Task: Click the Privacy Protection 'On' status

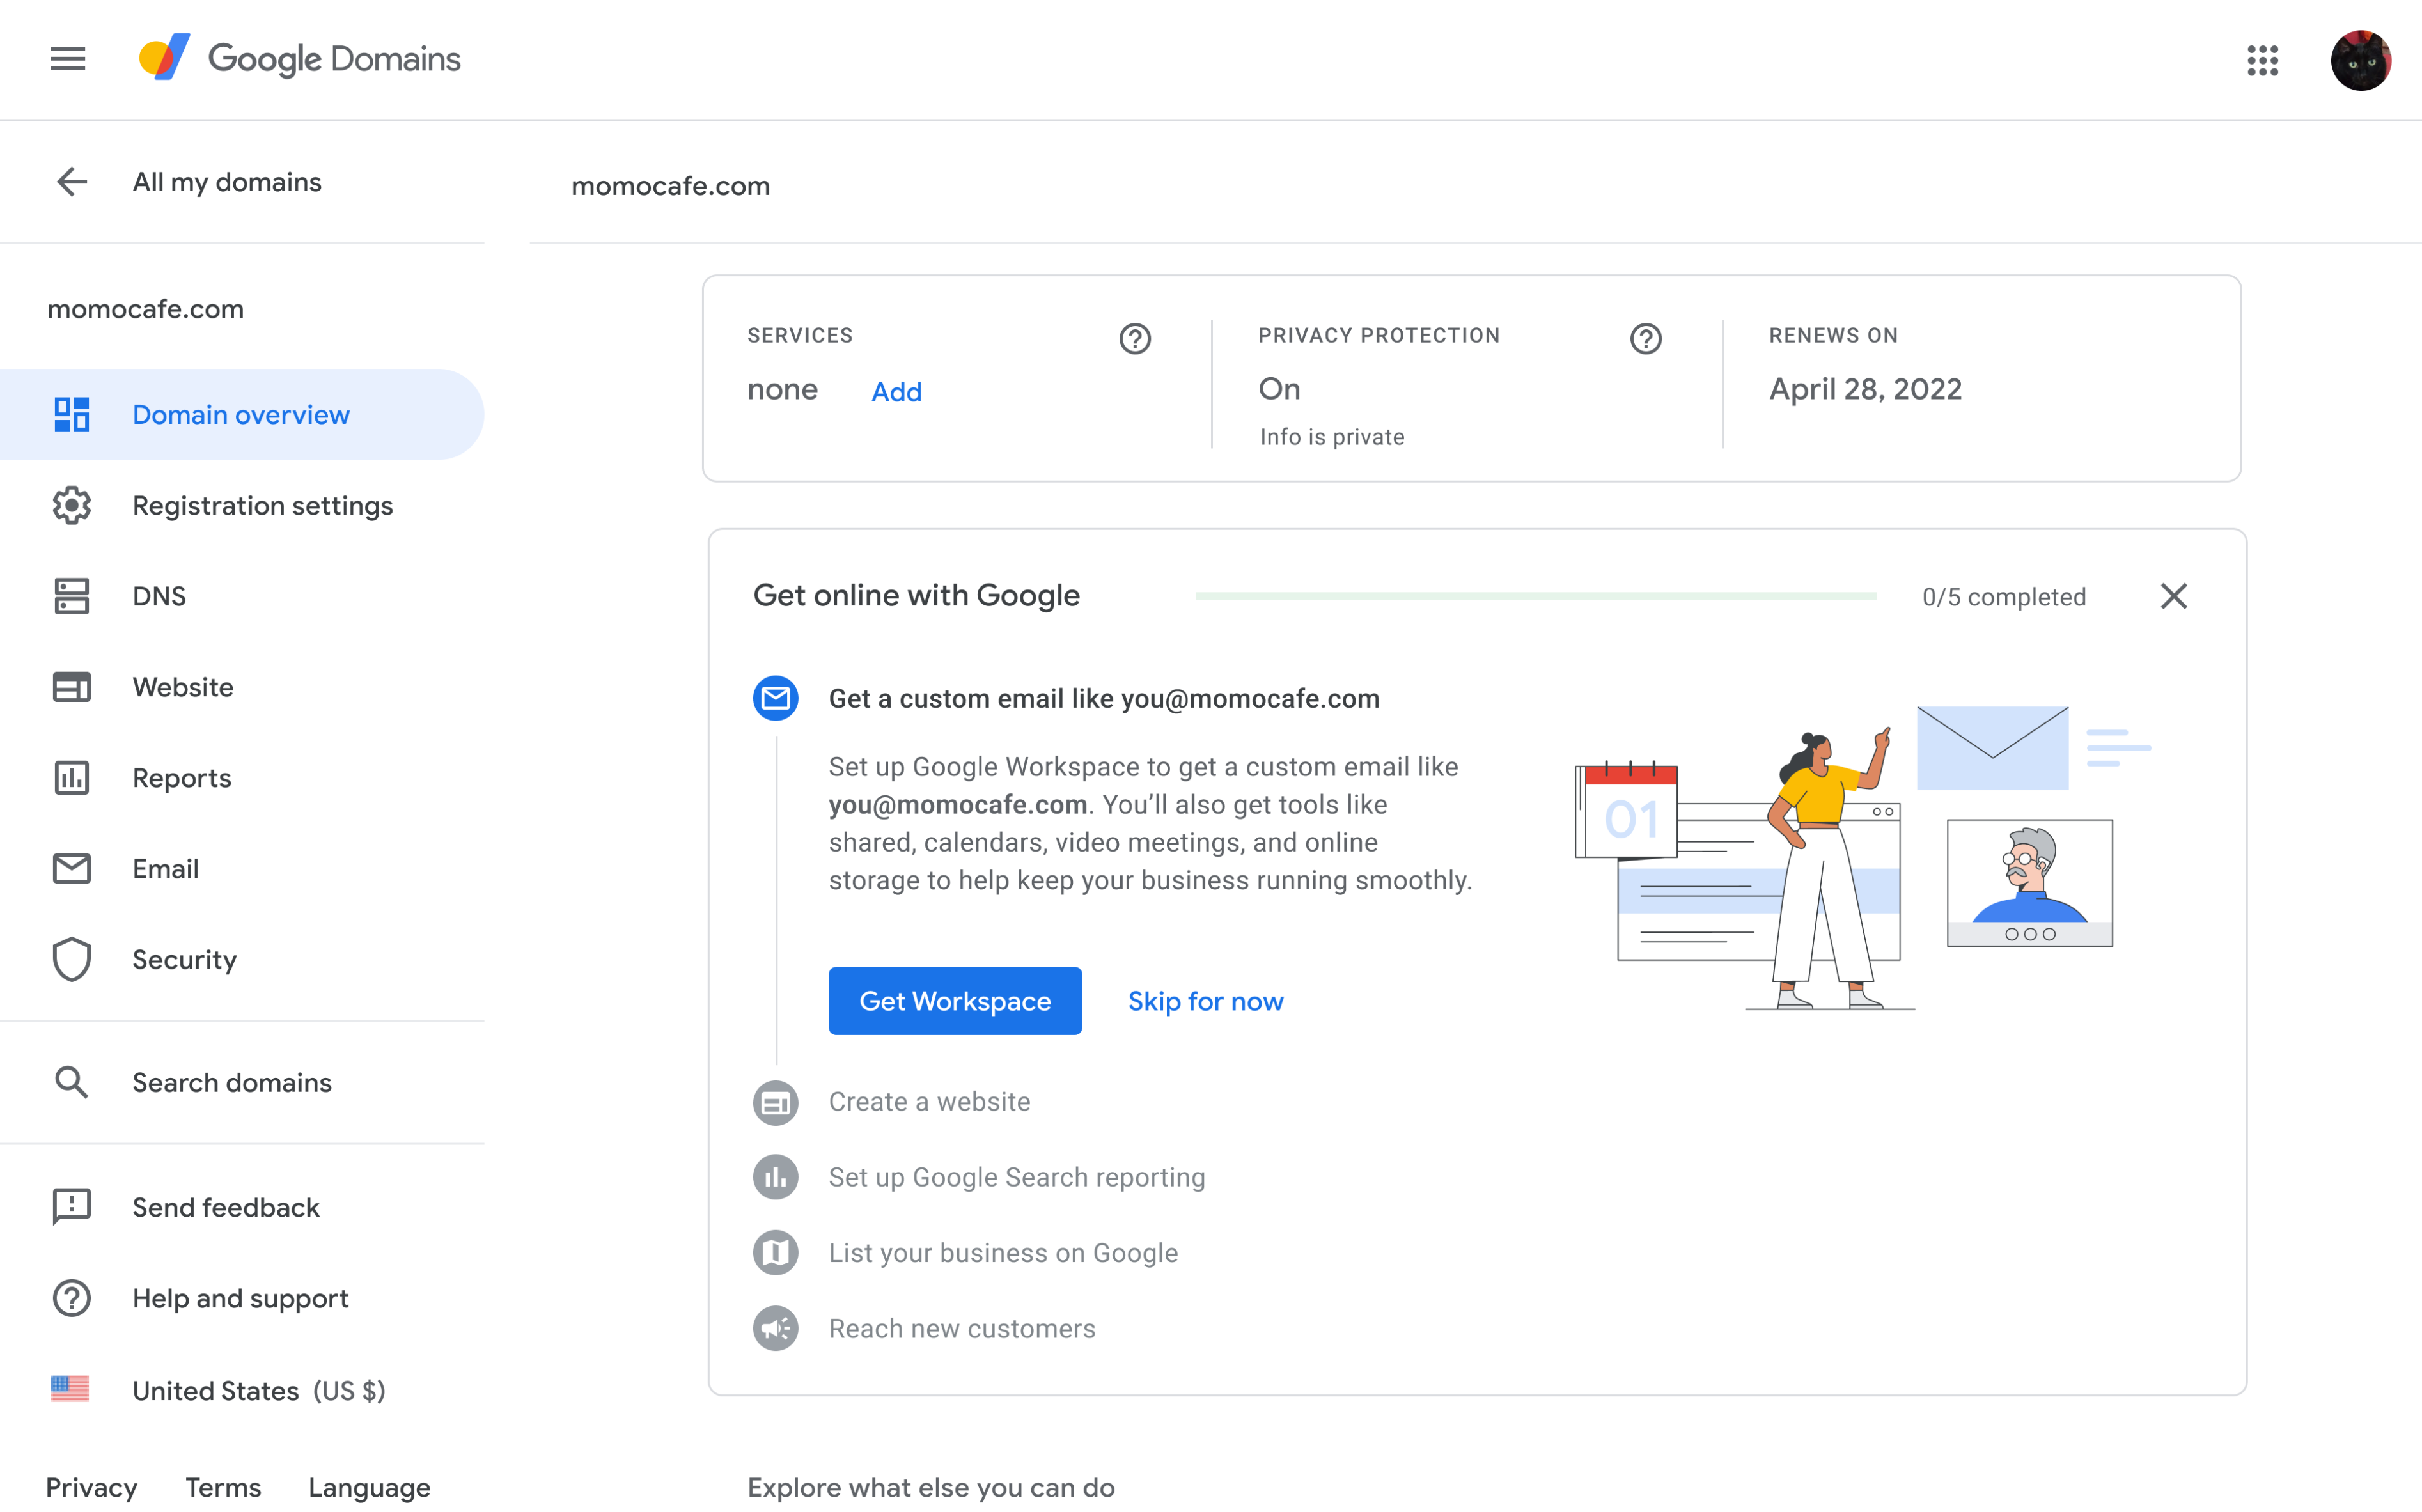Action: (x=1280, y=389)
